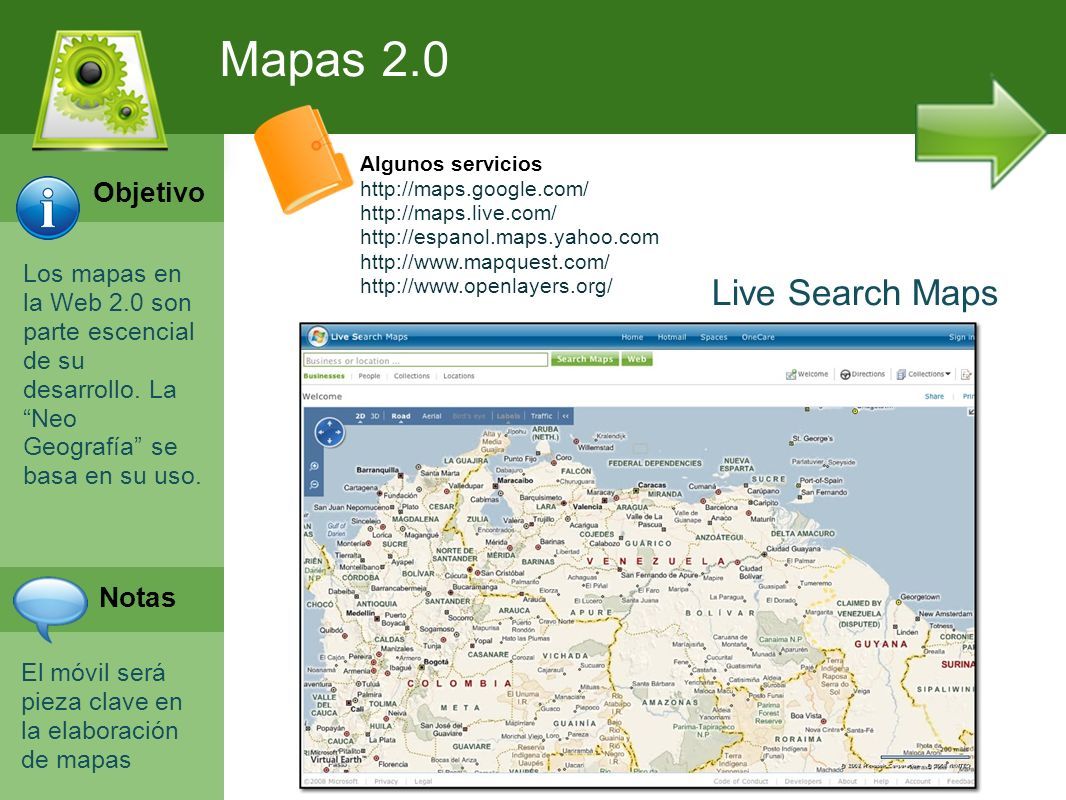Image resolution: width=1066 pixels, height=800 pixels.
Task: Click the Search Maps button
Action: click(x=585, y=359)
